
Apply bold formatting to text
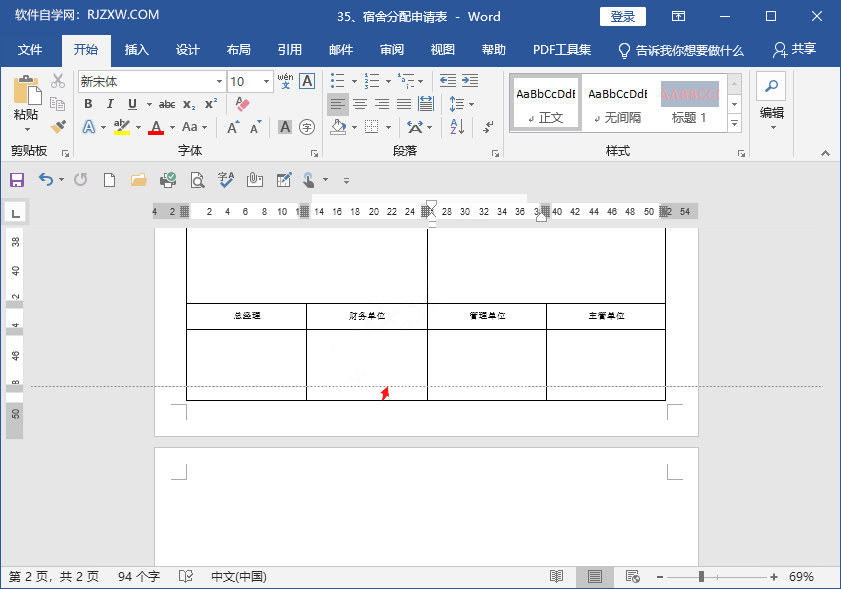click(x=88, y=104)
